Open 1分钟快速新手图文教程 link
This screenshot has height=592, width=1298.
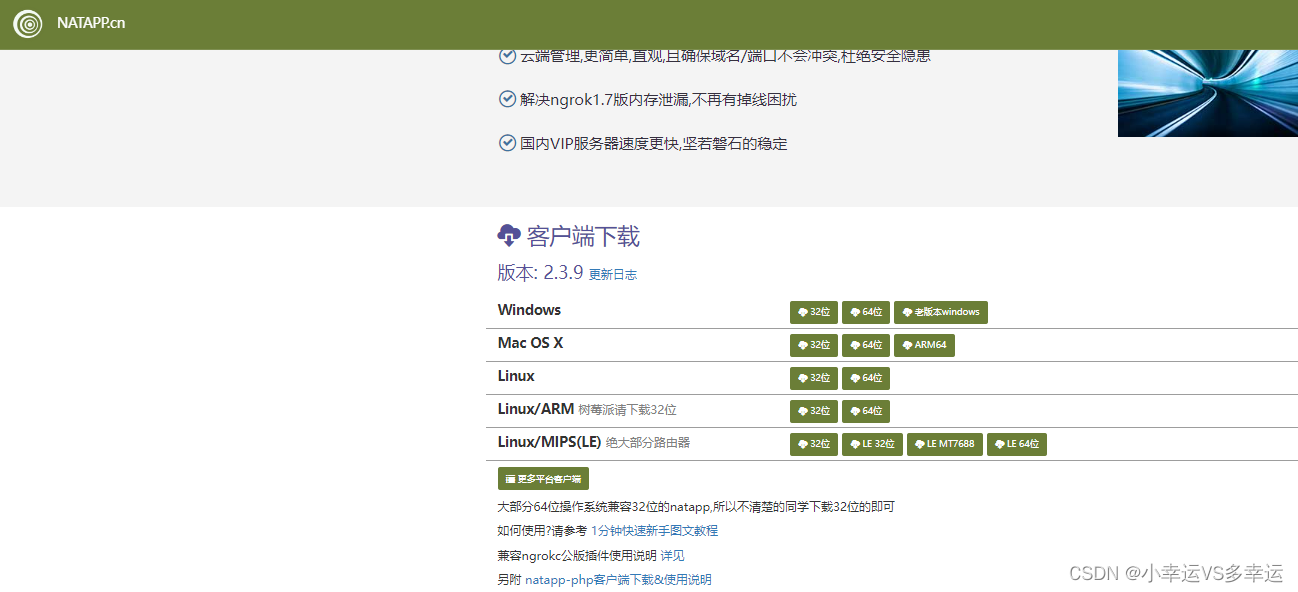654,531
